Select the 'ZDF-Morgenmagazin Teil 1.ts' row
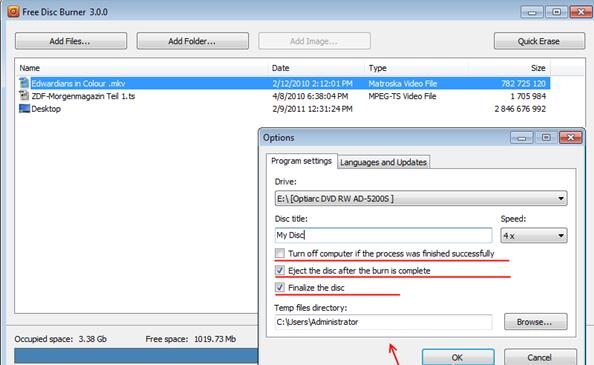The width and height of the screenshot is (594, 365). (284, 96)
